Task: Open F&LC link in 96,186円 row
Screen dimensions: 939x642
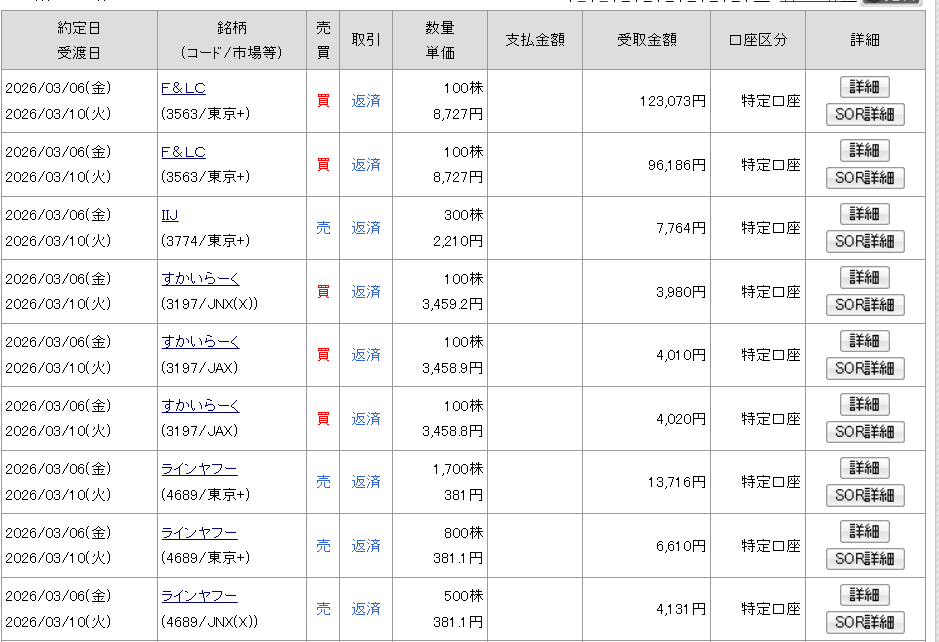Action: click(183, 152)
